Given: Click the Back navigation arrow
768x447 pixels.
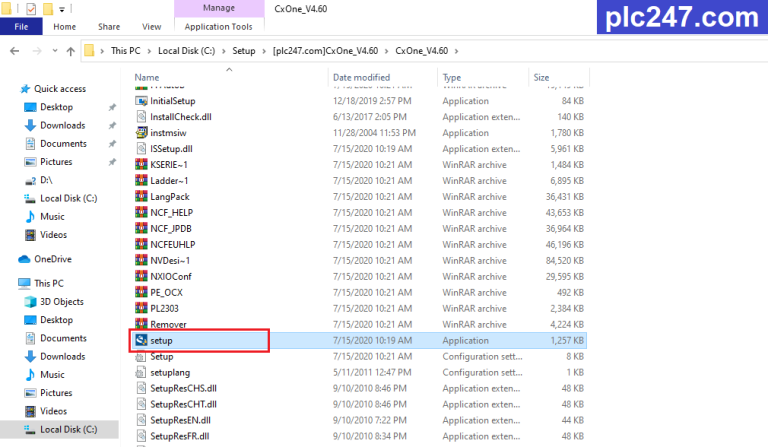Looking at the screenshot, I should click(x=15, y=51).
